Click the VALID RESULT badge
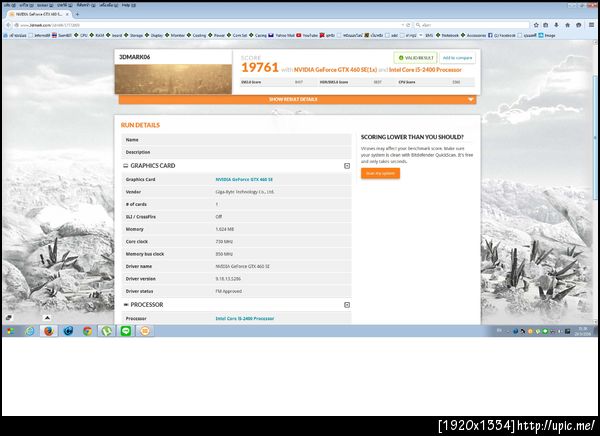 click(416, 58)
